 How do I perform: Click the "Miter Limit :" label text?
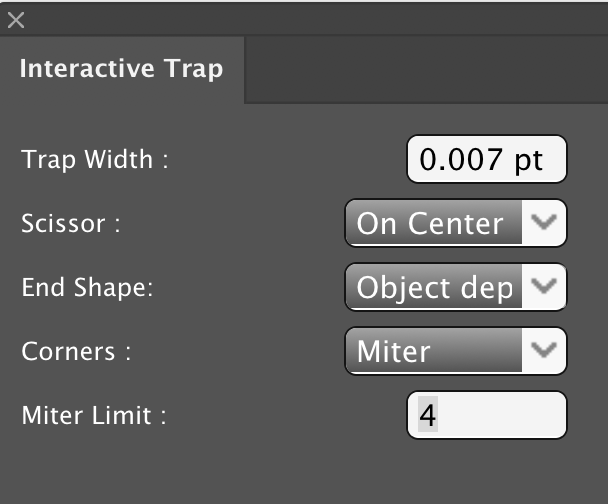[x=93, y=416]
